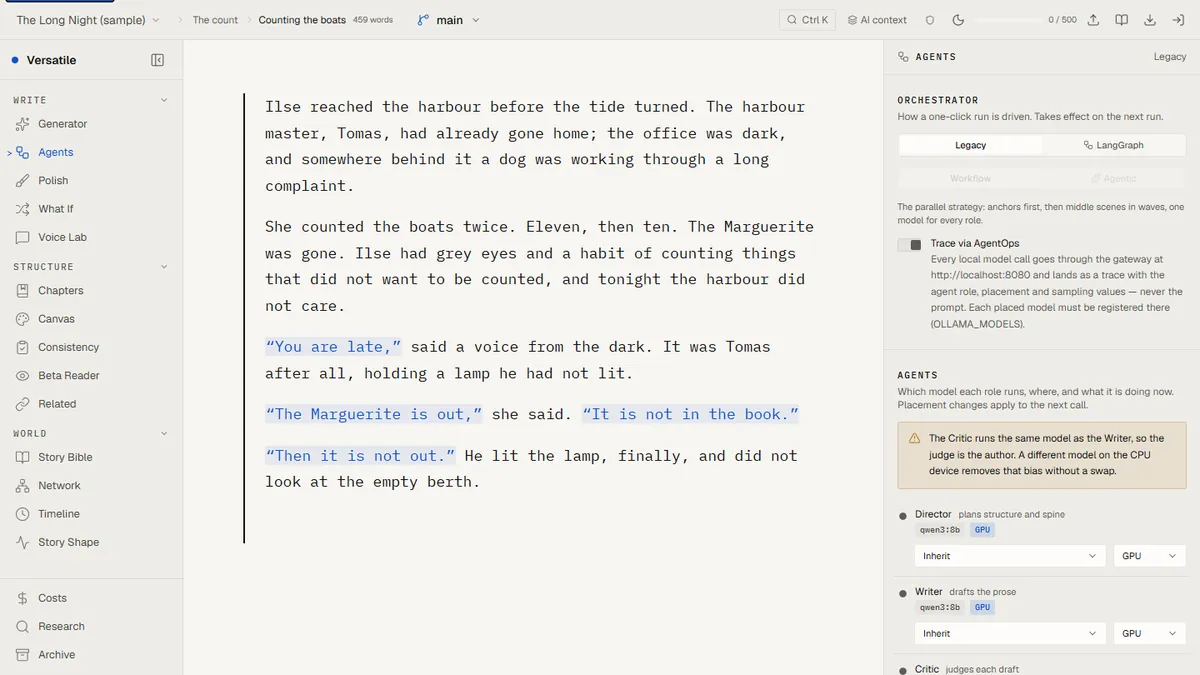
Task: Open Writer GPU placement dropdown
Action: 1150,633
